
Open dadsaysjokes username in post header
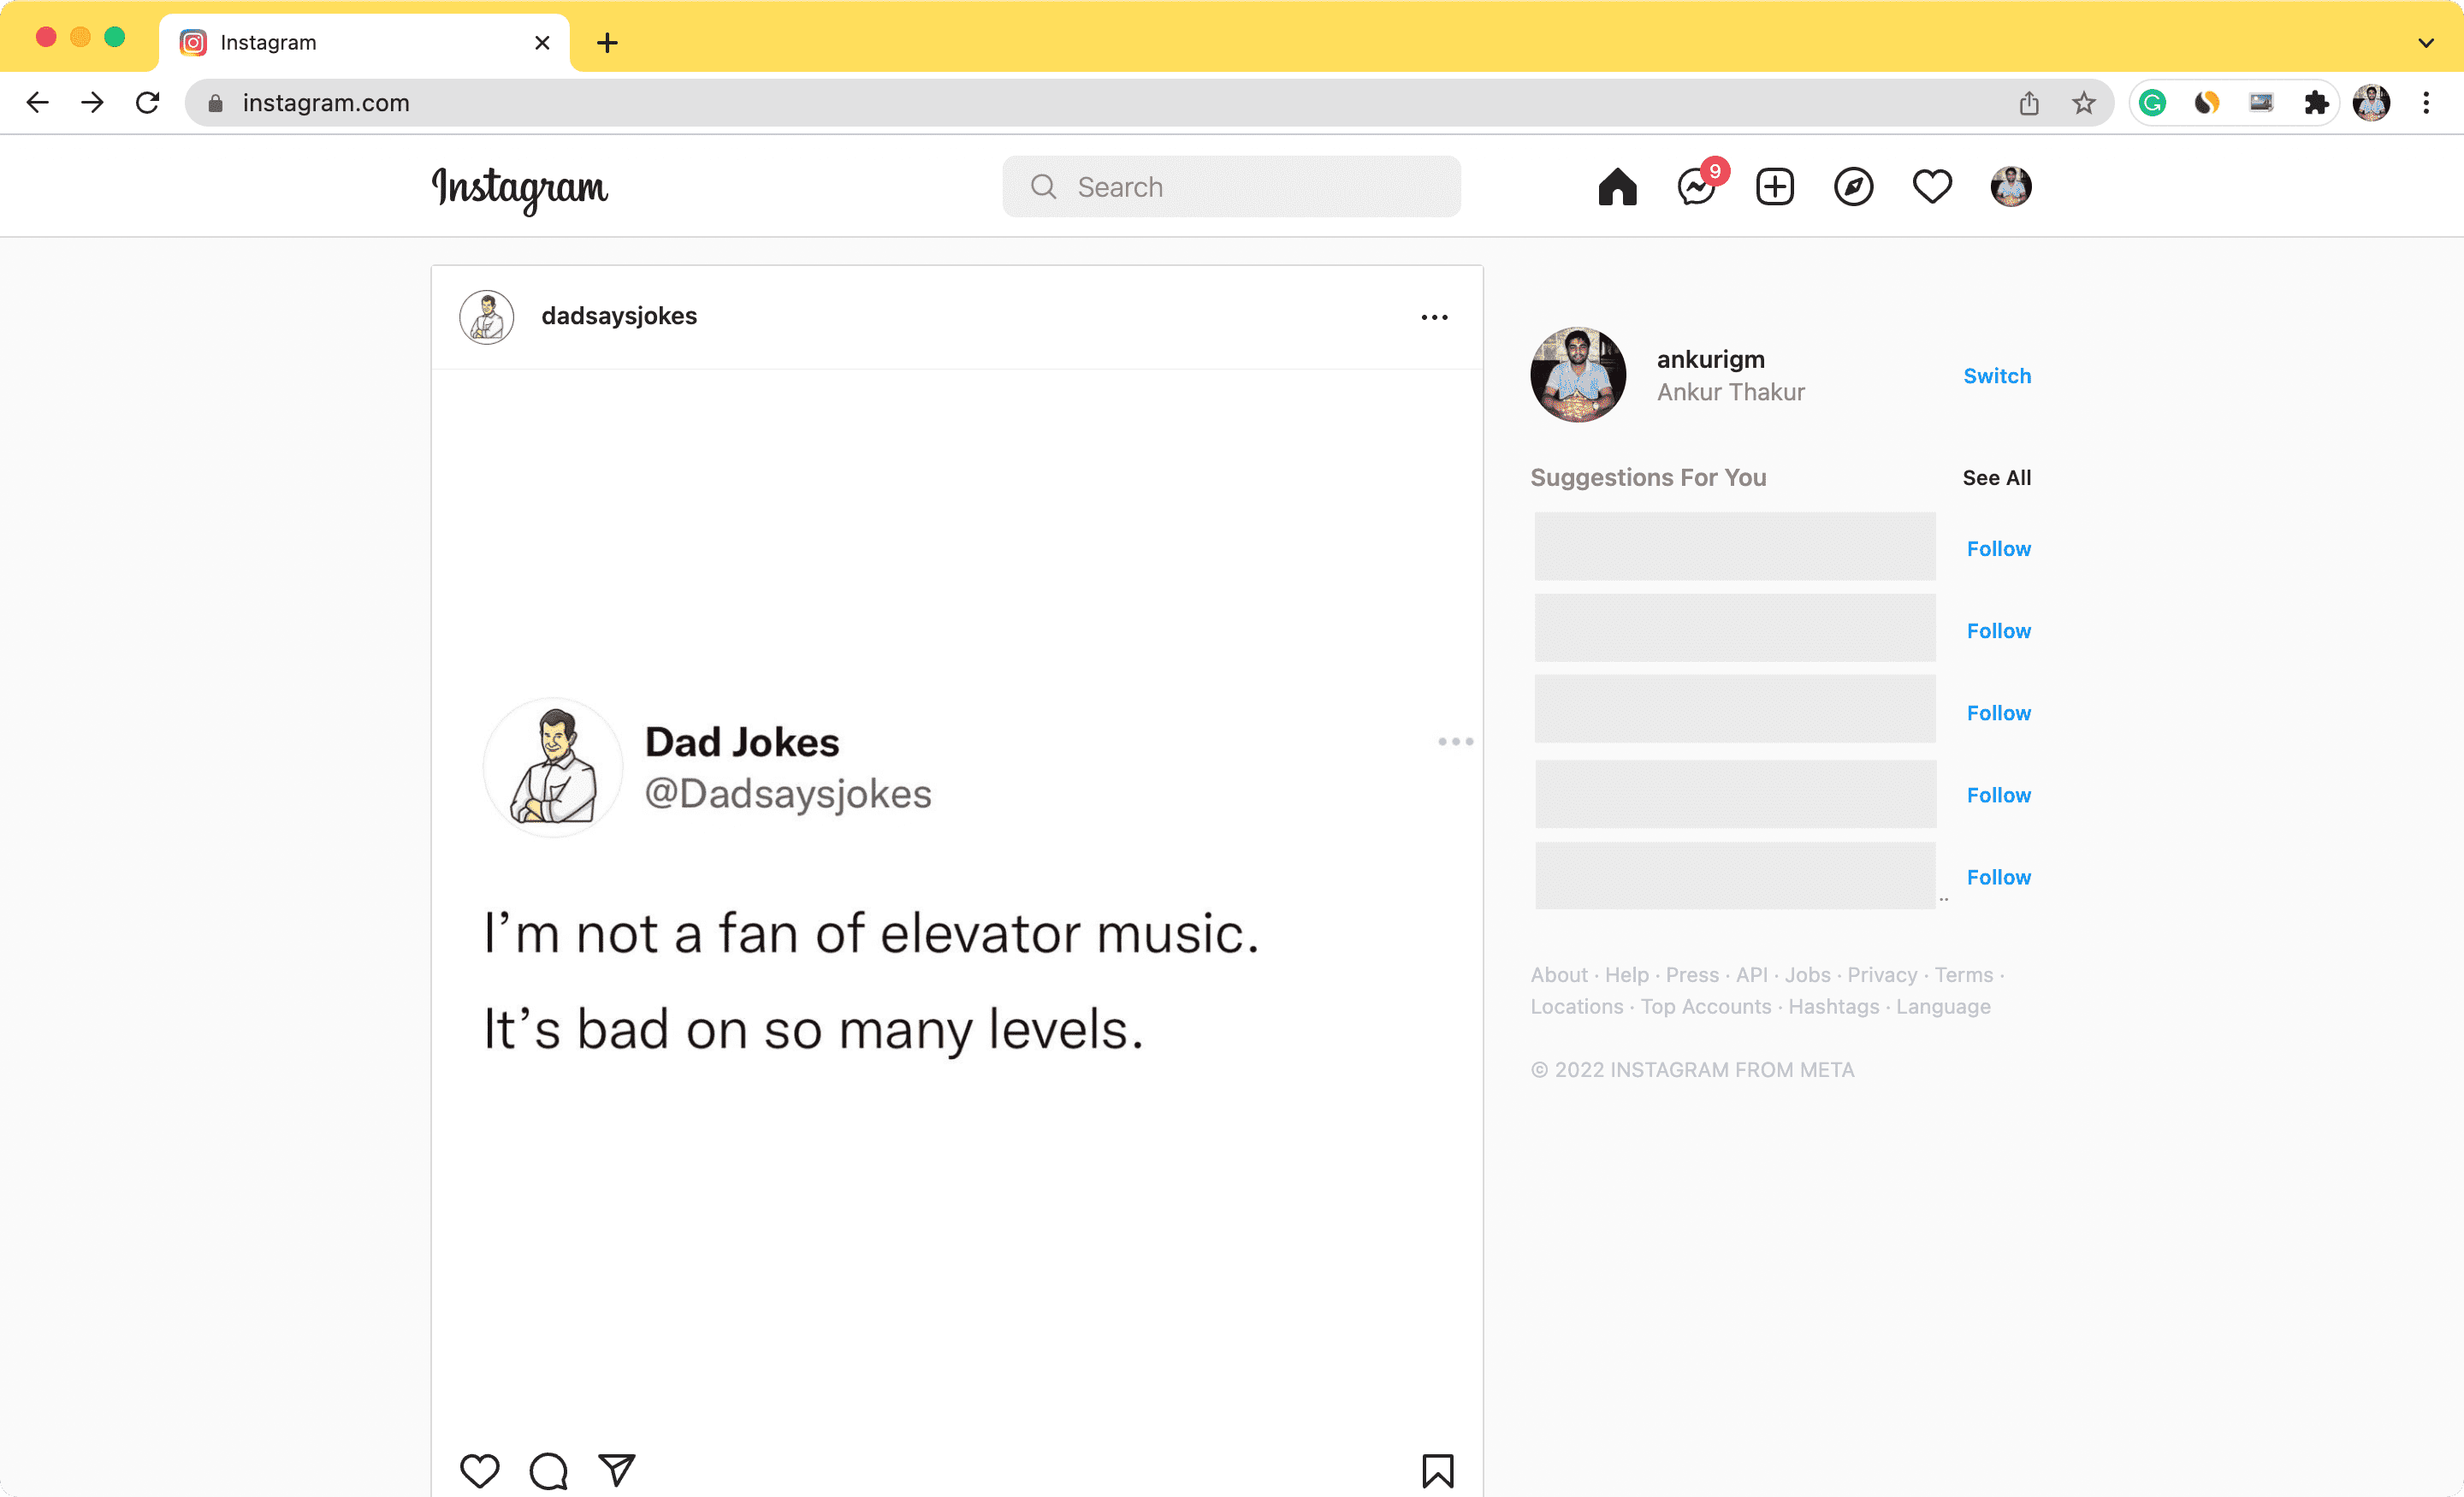pyautogui.click(x=619, y=316)
